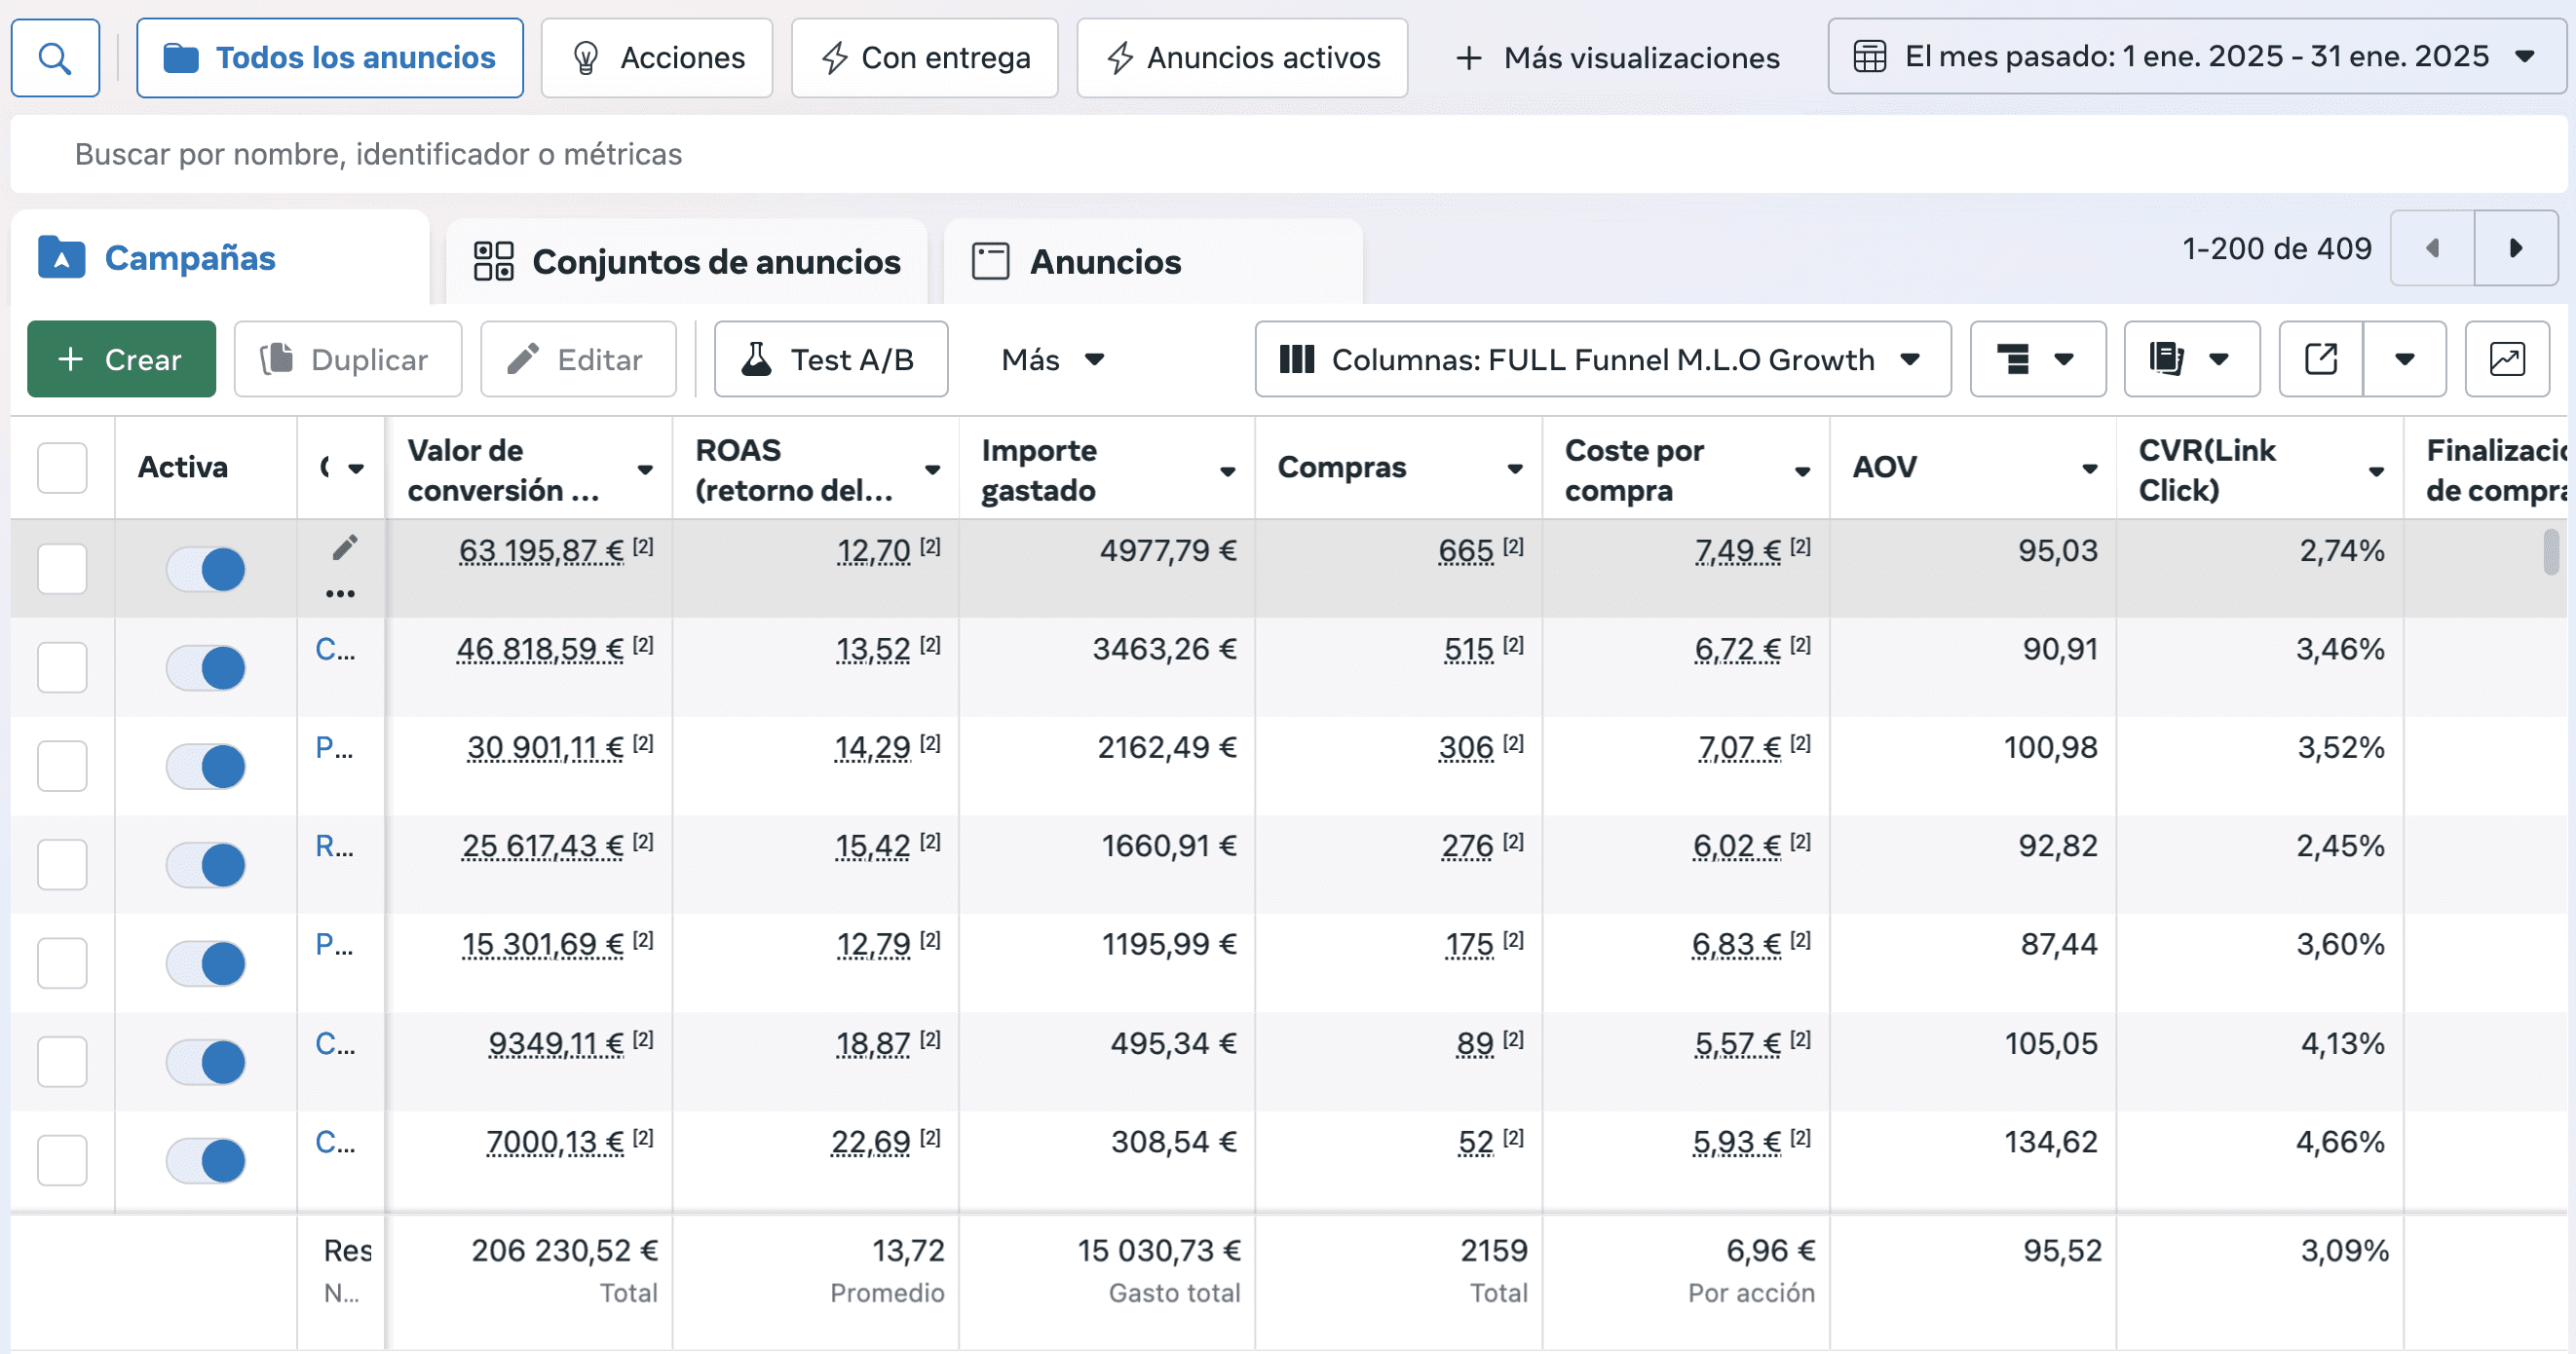Open the Más dropdown menu
This screenshot has height=1354, width=2576.
click(x=1052, y=359)
